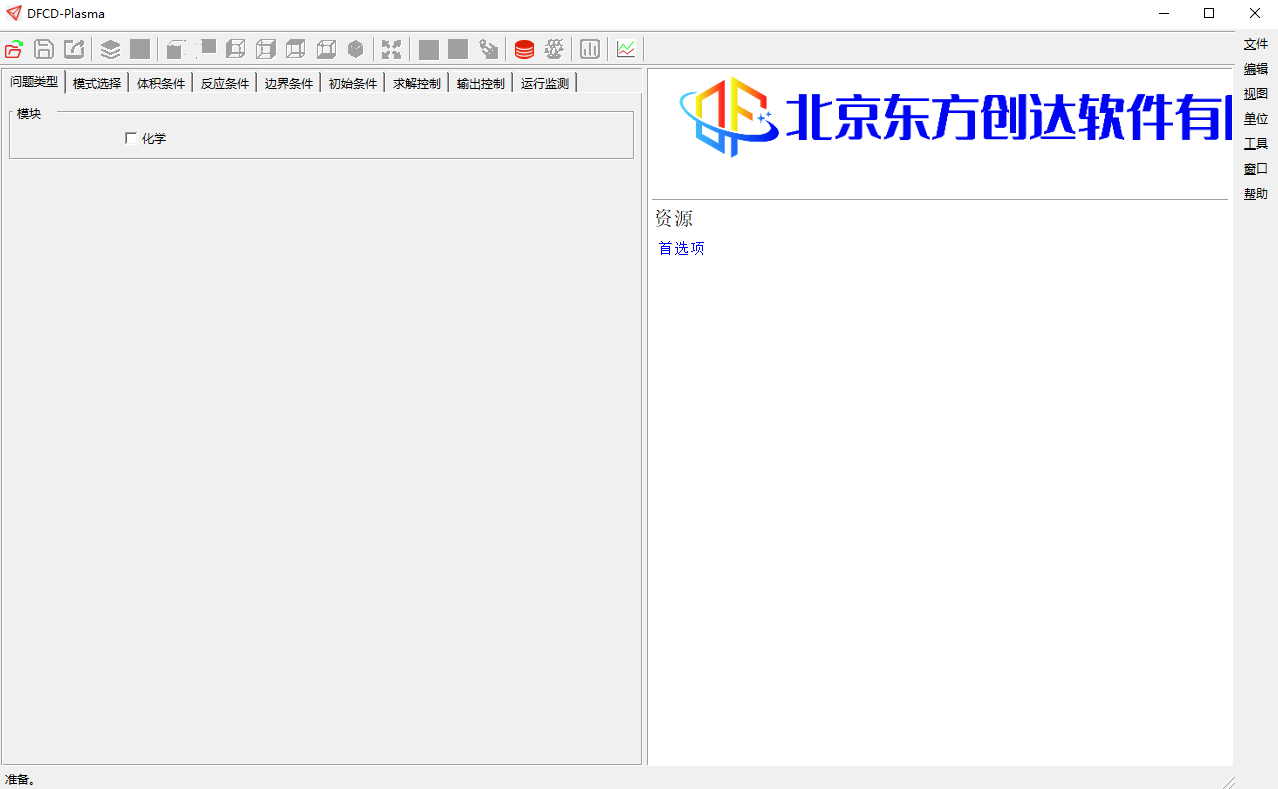This screenshot has height=789, width=1278.
Task: Switch to the 模式选择 tab
Action: click(97, 84)
